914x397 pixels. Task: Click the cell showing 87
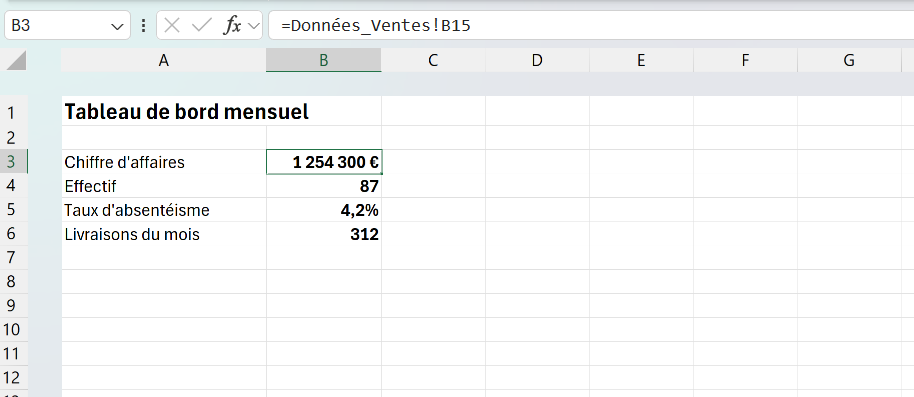324,186
